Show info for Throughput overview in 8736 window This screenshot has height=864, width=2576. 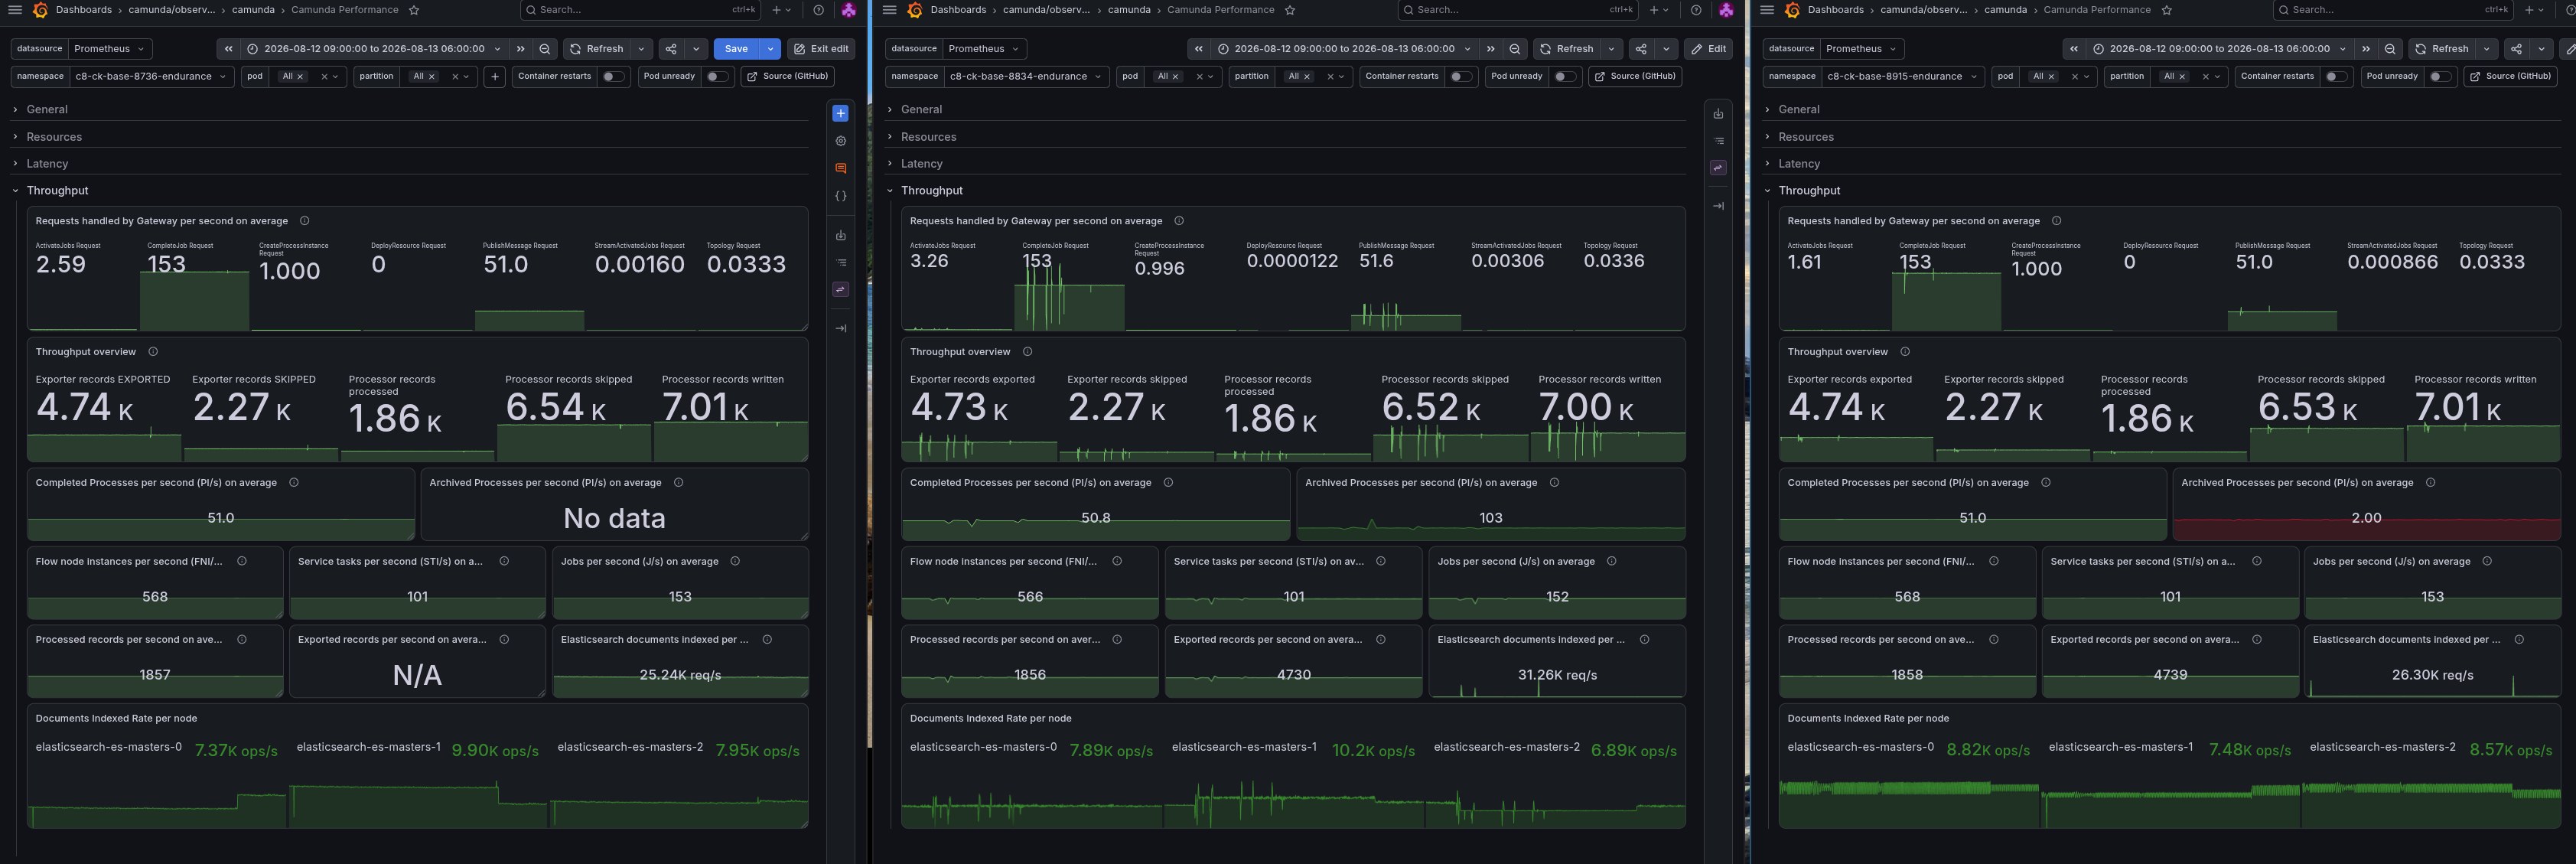[153, 352]
